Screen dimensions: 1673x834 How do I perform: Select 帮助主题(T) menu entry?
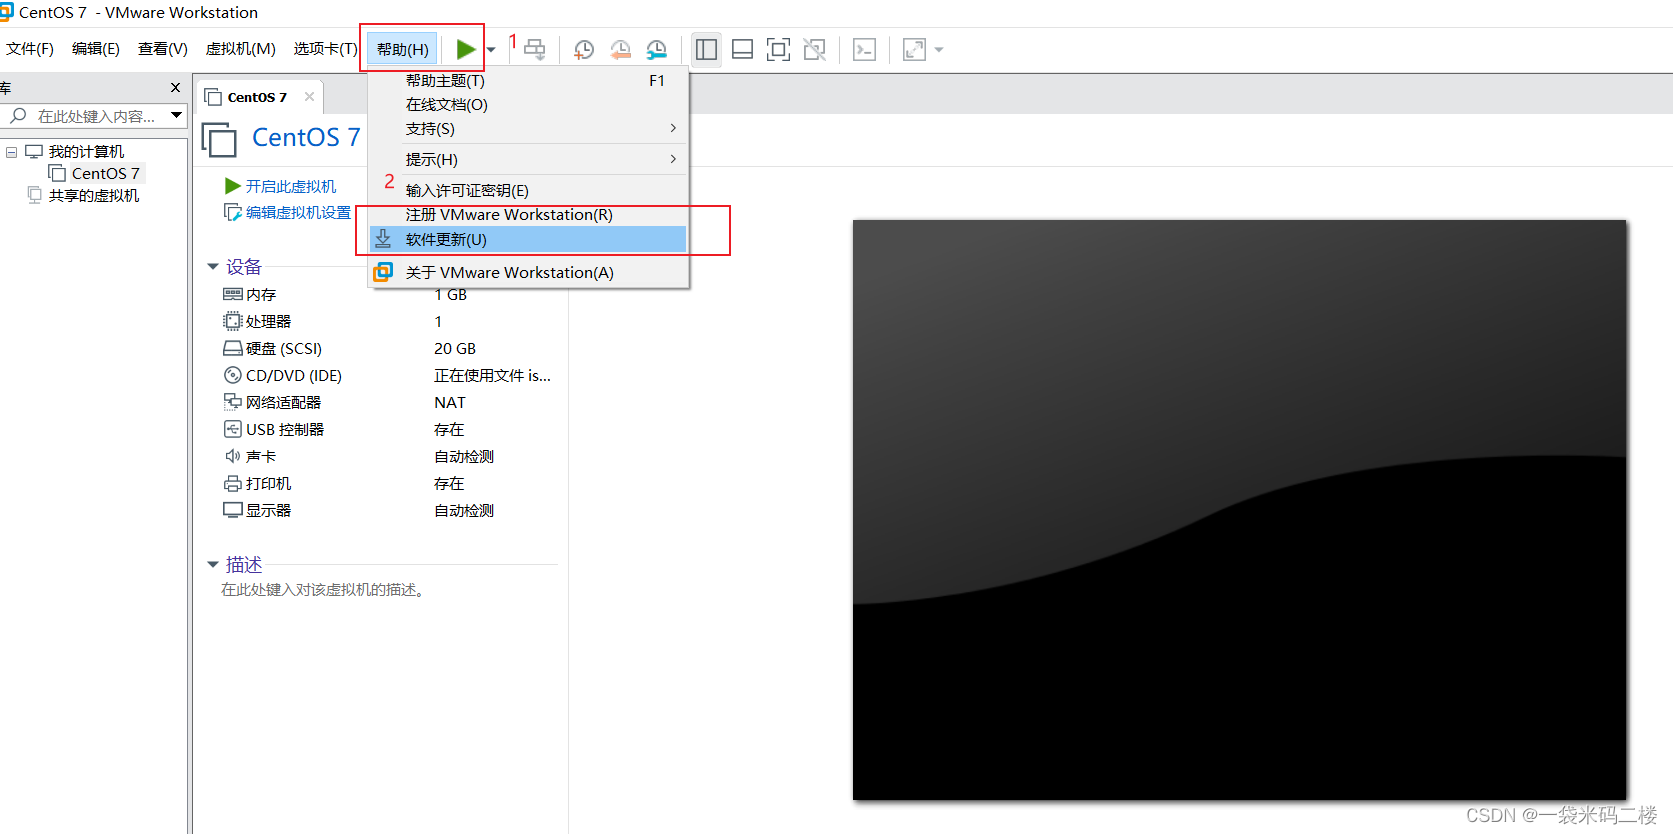click(x=529, y=81)
